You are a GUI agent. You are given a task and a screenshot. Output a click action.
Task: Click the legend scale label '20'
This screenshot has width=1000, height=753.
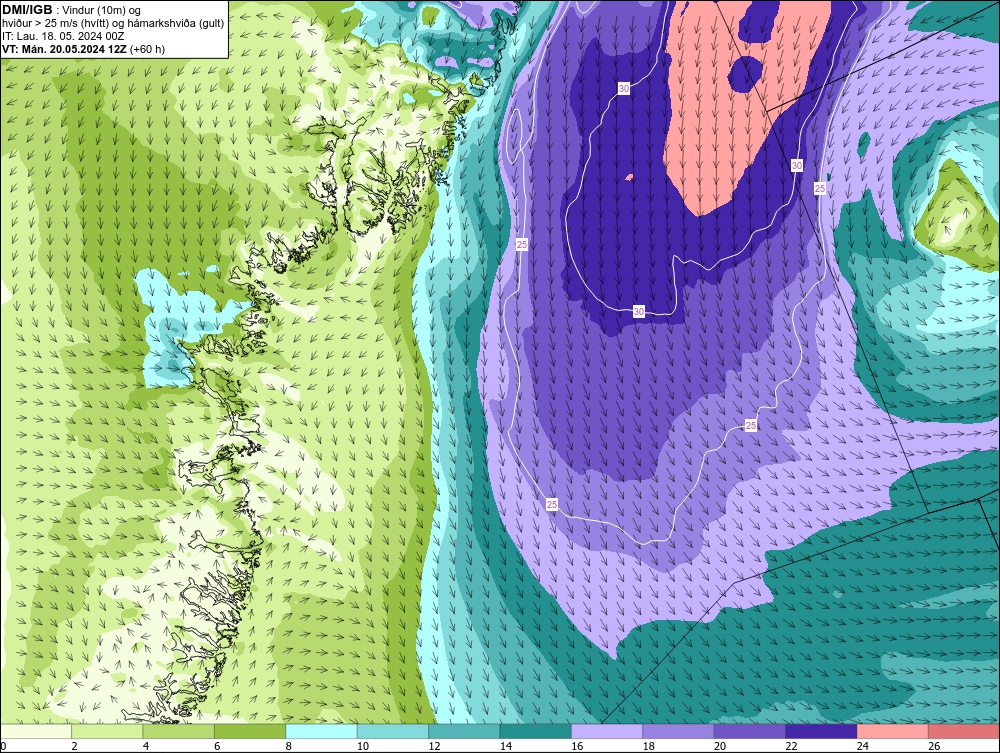[x=720, y=746]
